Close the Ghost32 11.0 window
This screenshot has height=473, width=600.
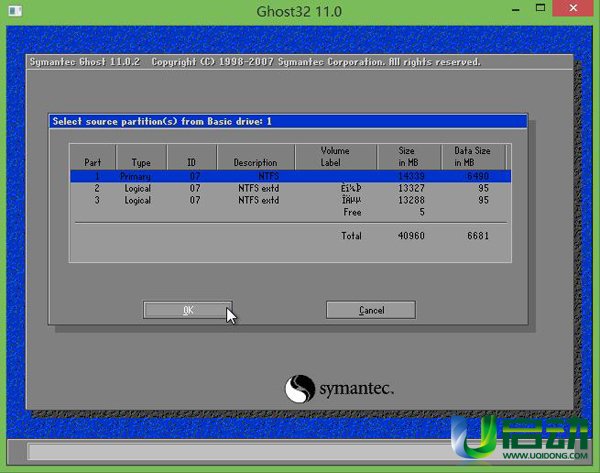(x=573, y=8)
